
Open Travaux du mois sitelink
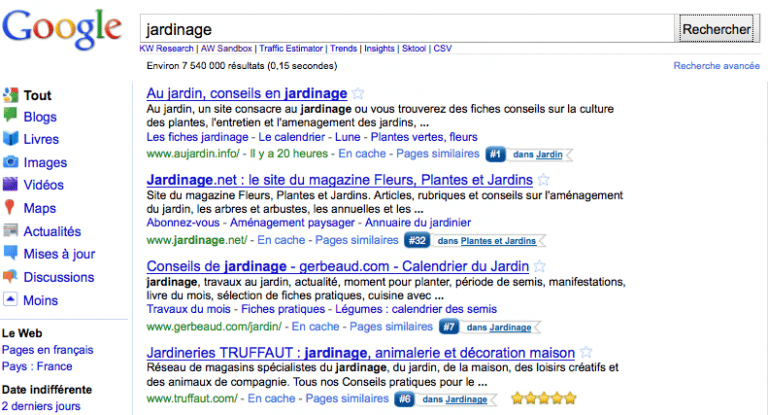(x=189, y=309)
